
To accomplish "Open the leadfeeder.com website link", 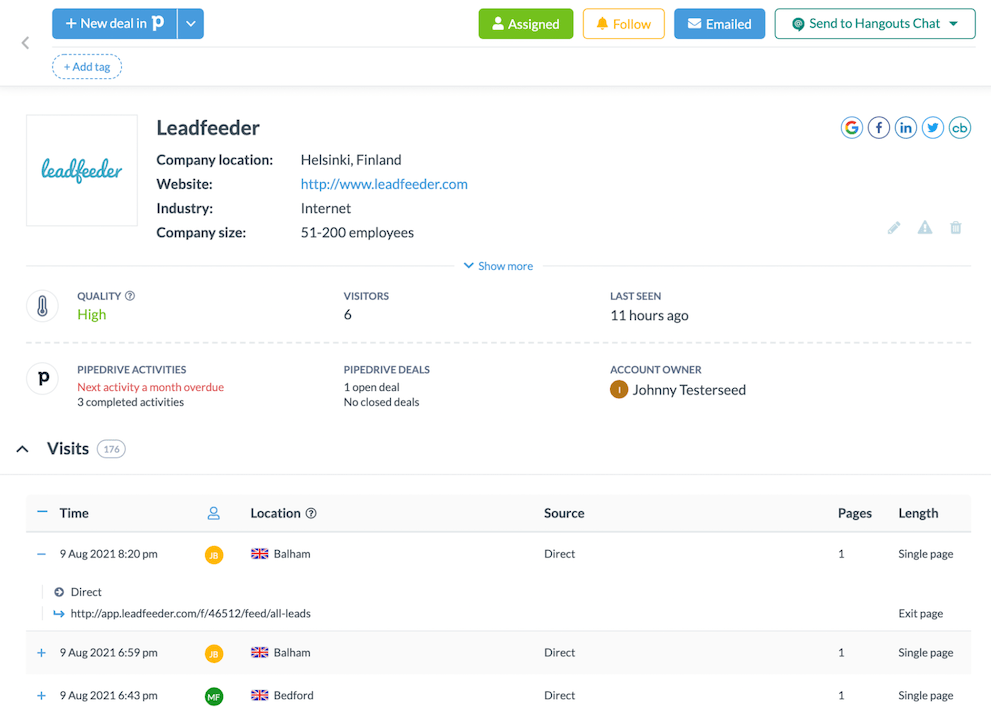I will click(x=384, y=185).
